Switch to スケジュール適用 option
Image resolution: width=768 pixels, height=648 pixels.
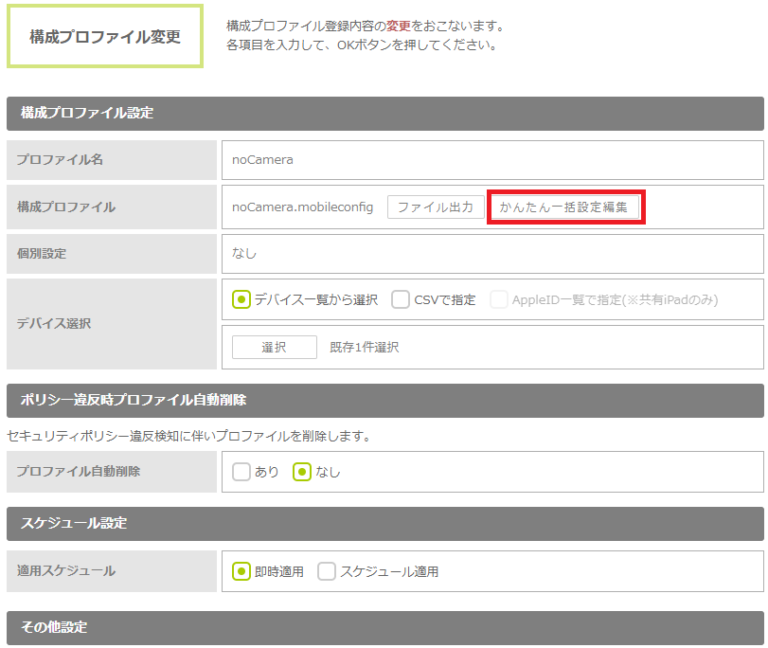click(x=327, y=572)
